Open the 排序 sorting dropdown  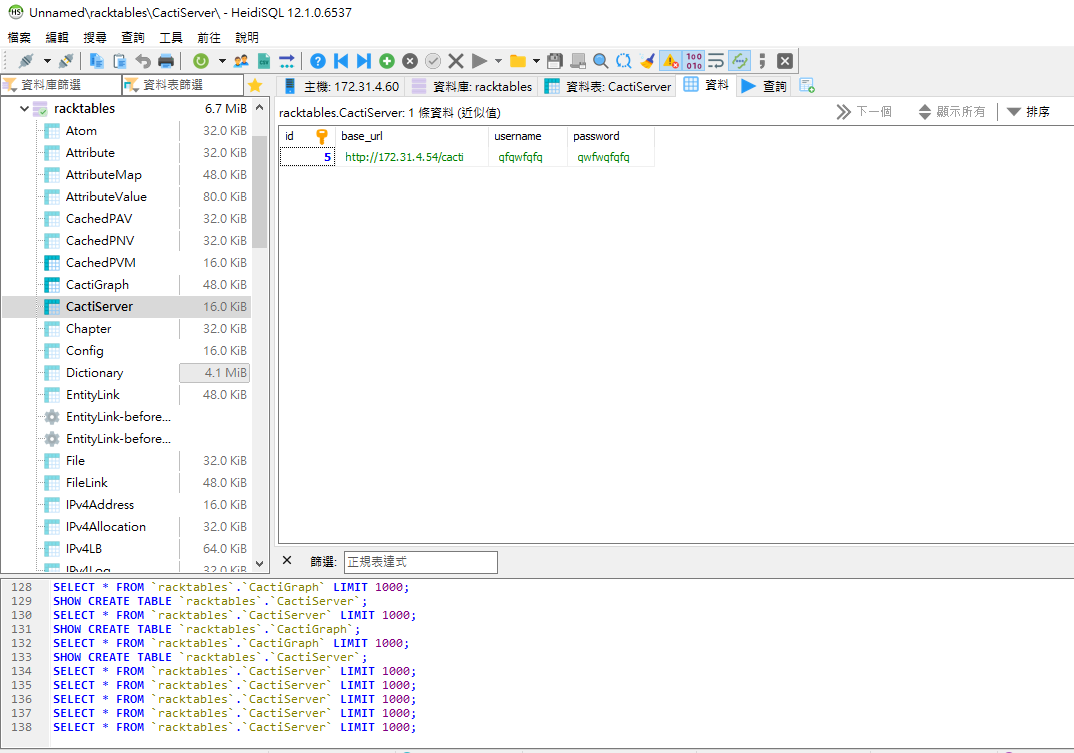tap(1028, 112)
